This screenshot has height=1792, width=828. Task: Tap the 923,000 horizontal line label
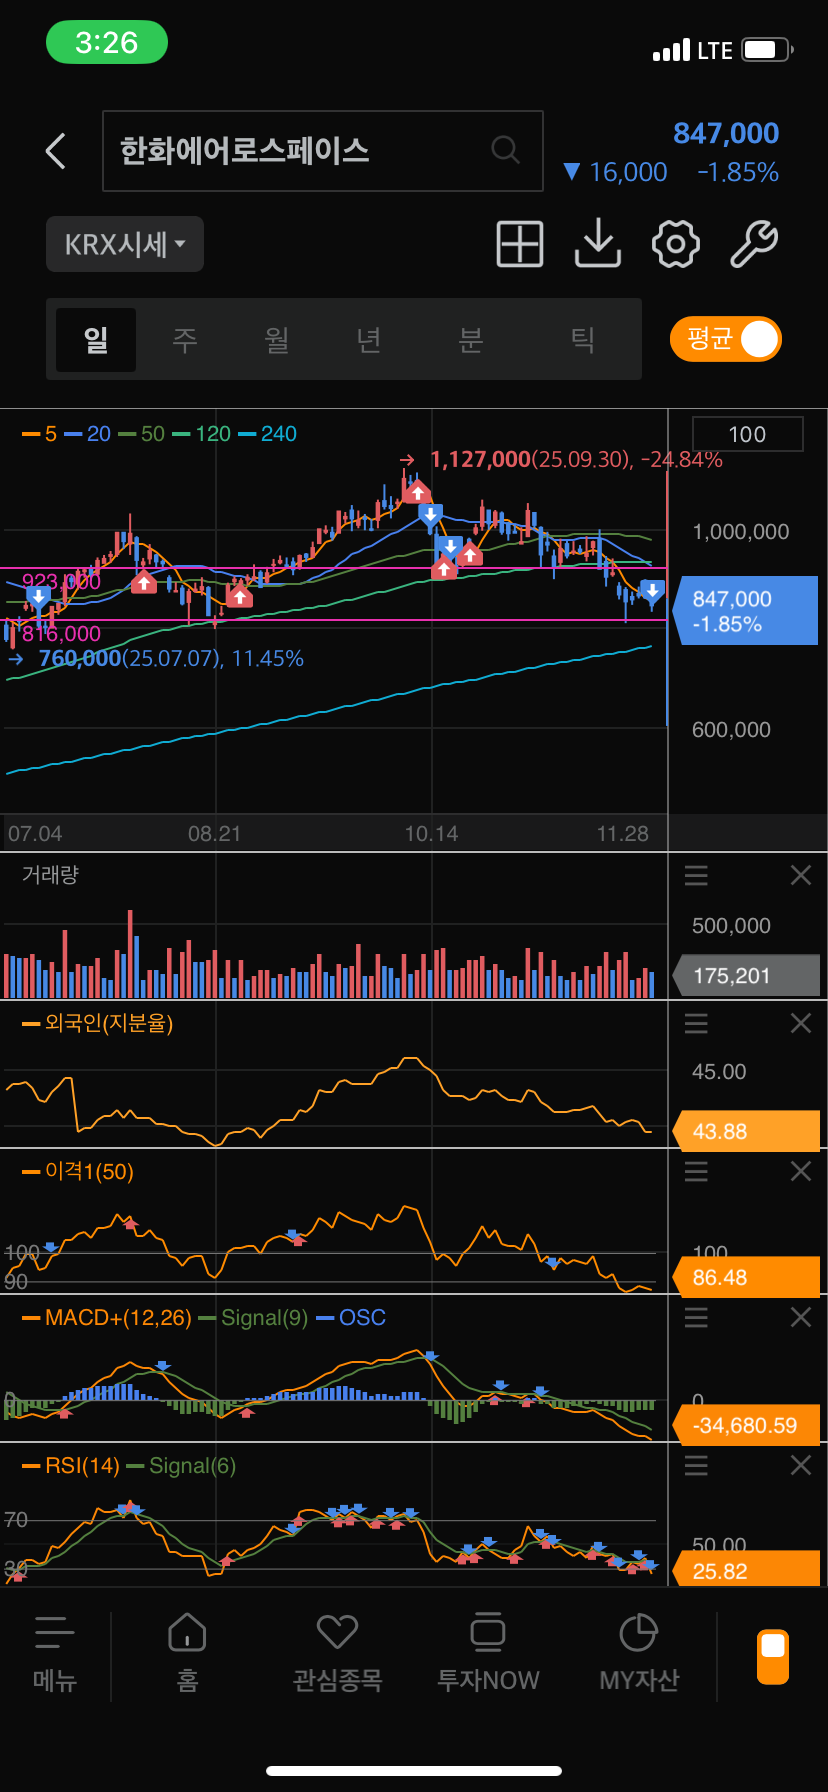point(61,582)
